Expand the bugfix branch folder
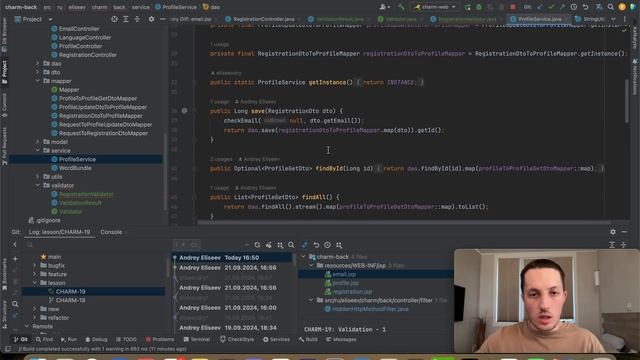The image size is (640, 360). click(x=35, y=265)
